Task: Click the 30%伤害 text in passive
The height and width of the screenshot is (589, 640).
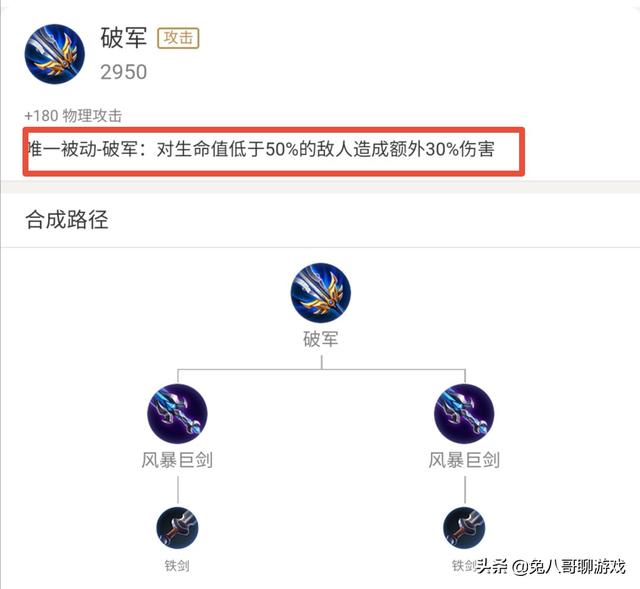Action: (x=460, y=149)
